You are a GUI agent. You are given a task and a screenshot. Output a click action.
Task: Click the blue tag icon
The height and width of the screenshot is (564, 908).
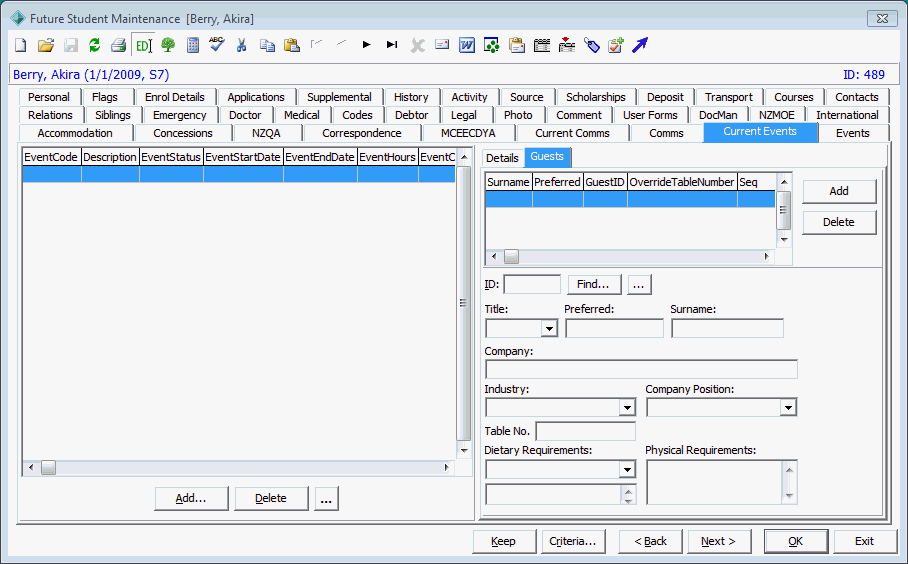pos(592,45)
